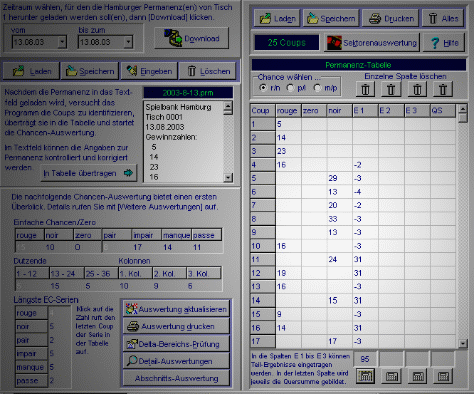This screenshot has width=474, height=394.
Task: Click 'Detail-Auswertungen' magnifier button
Action: (176, 361)
